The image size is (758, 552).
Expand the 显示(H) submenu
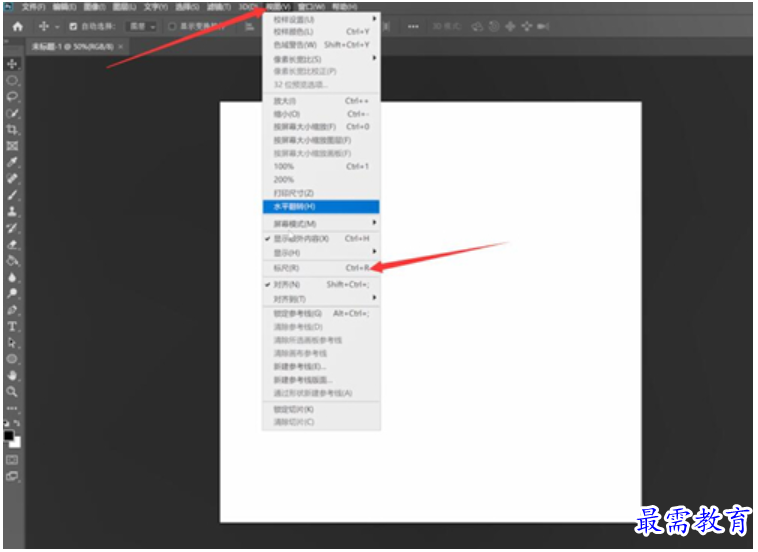(321, 253)
